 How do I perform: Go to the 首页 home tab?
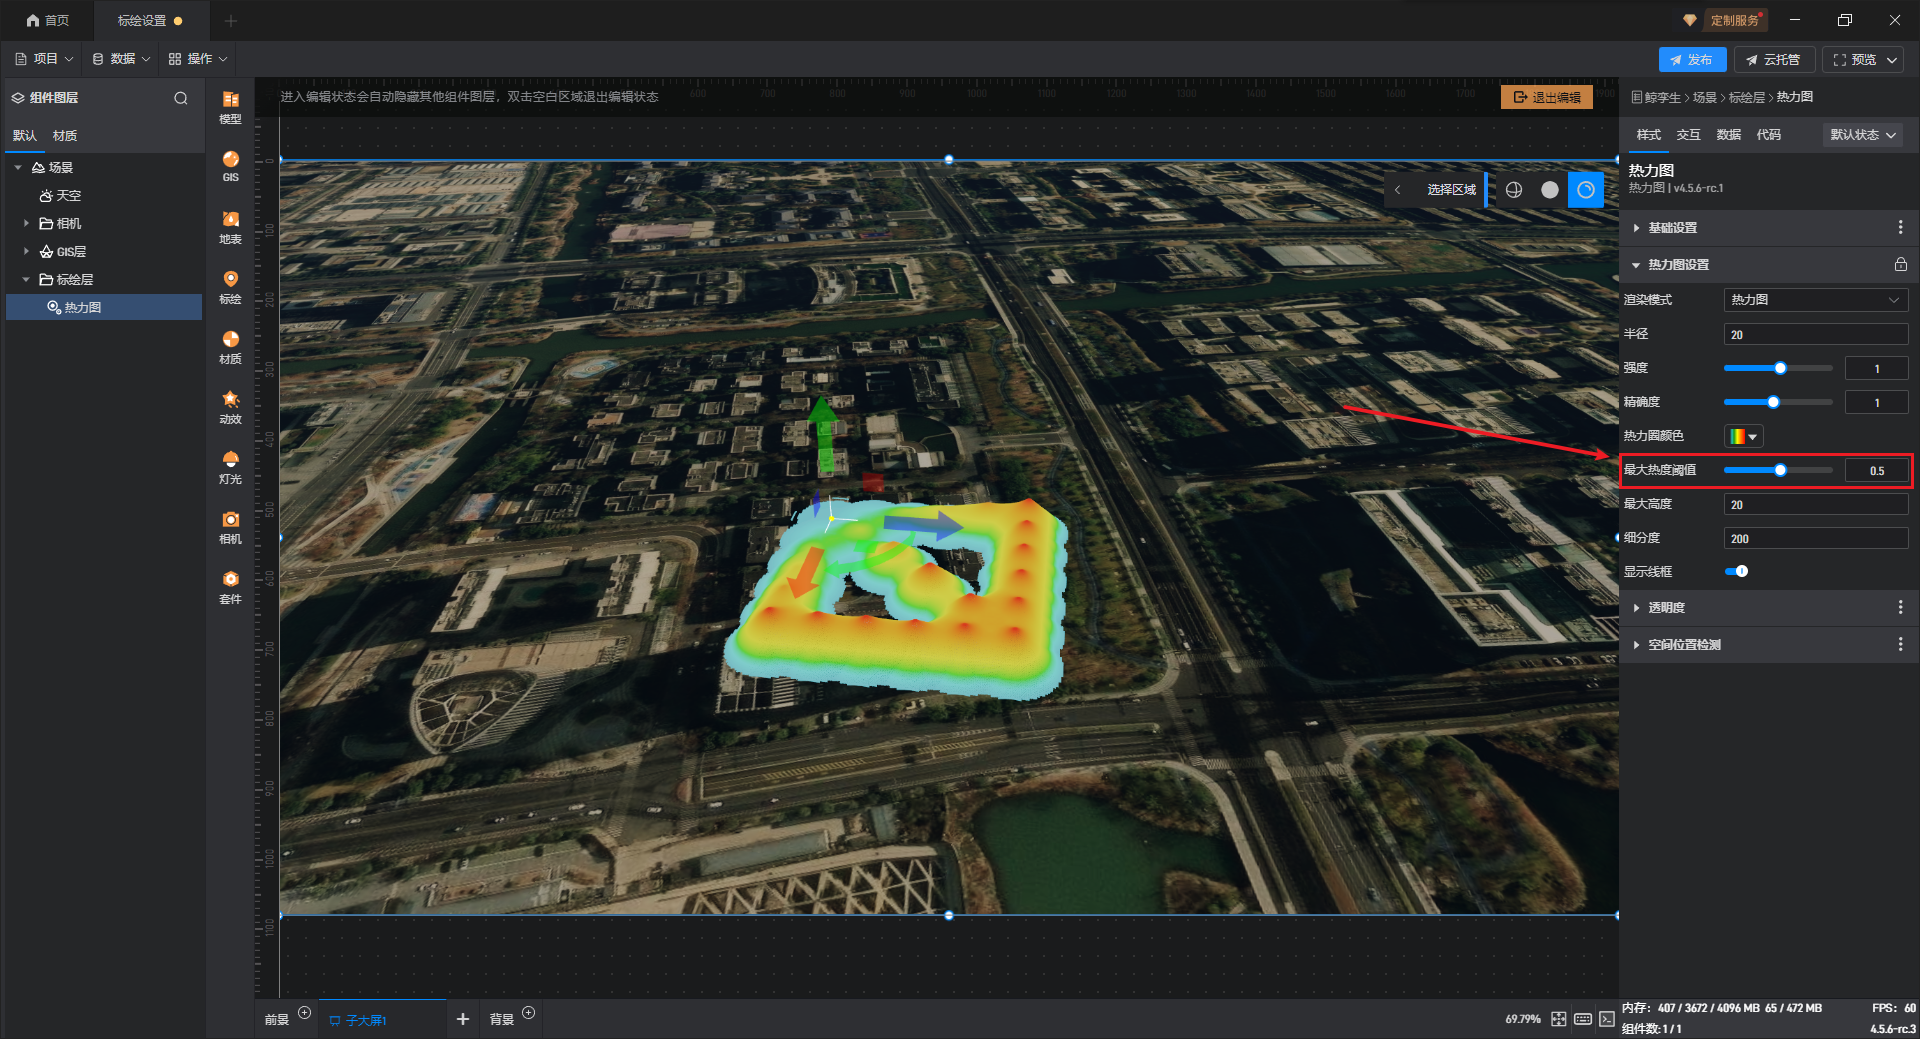point(48,21)
